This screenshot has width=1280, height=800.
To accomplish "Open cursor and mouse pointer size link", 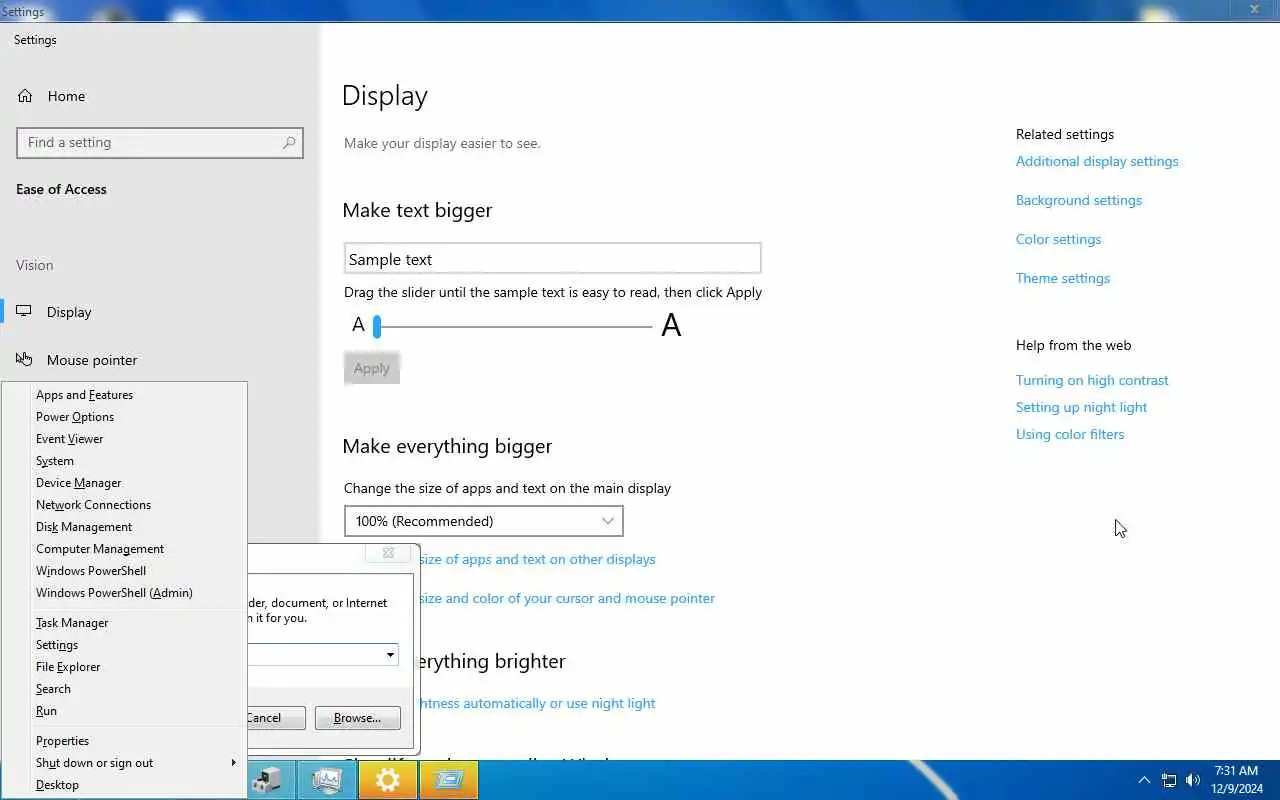I will (567, 598).
